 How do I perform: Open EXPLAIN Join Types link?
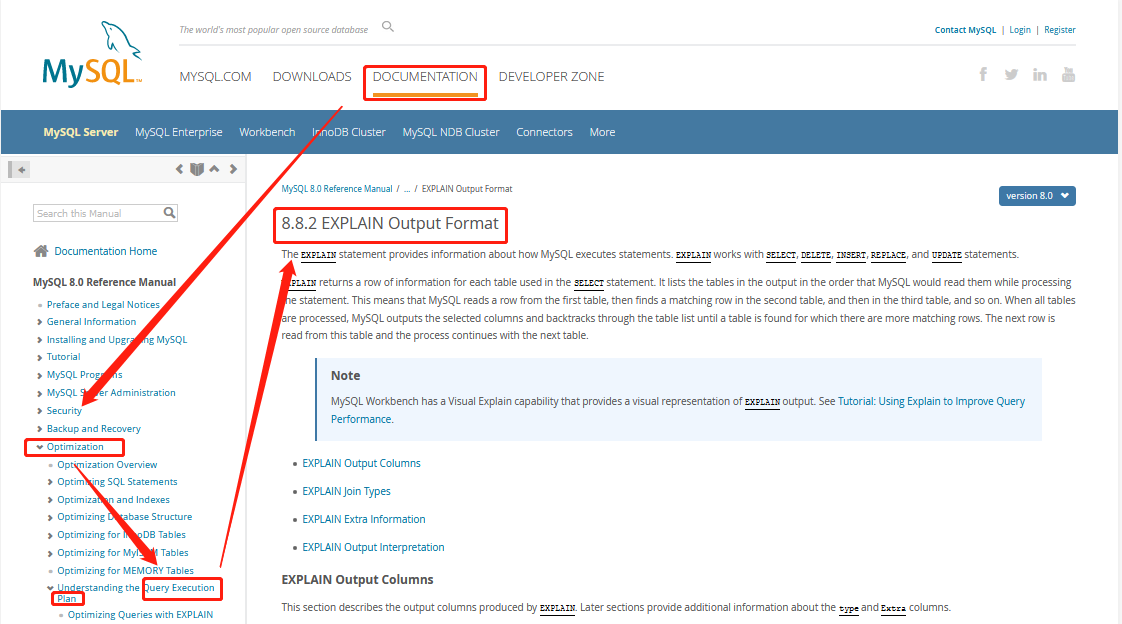point(346,492)
